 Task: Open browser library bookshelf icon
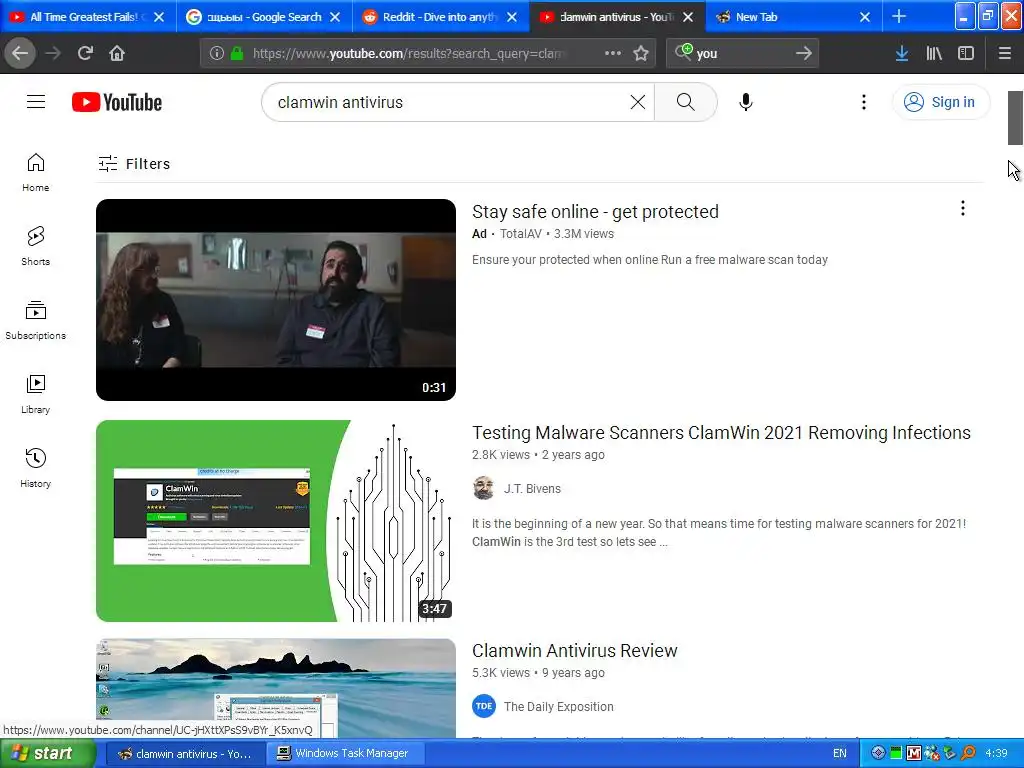pyautogui.click(x=934, y=53)
